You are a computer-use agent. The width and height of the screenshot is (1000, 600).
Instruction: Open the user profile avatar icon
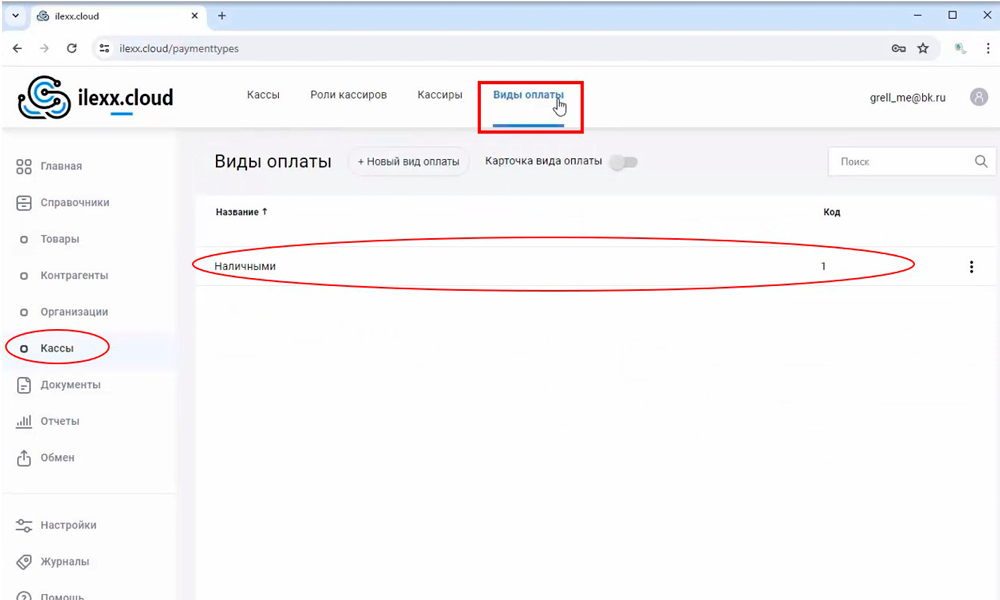tap(978, 97)
